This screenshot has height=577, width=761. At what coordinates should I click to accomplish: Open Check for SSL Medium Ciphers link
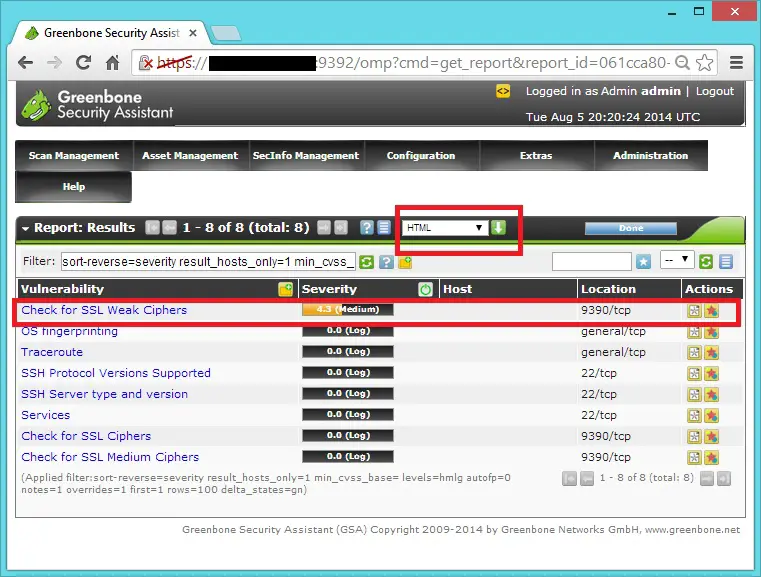110,457
